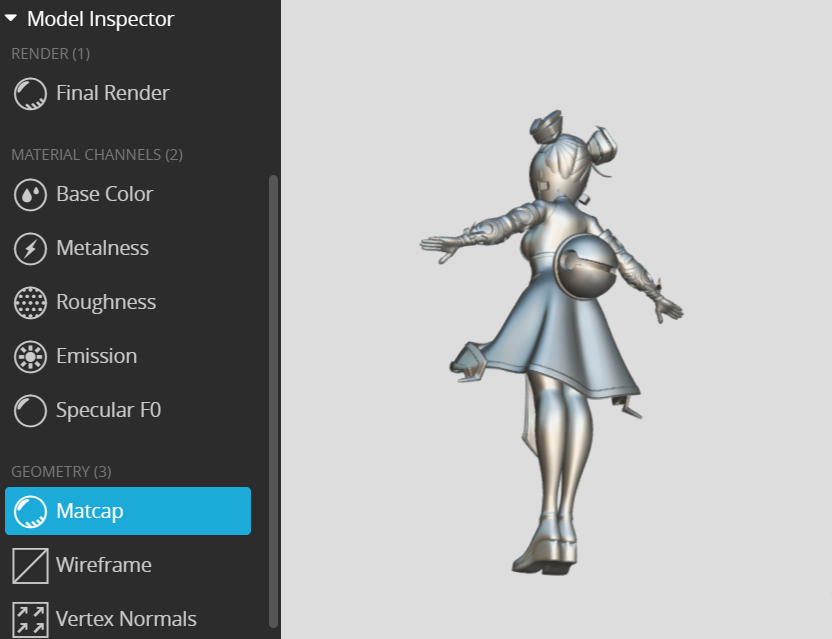Select the Base Color text label
This screenshot has height=639, width=832.
click(x=105, y=194)
